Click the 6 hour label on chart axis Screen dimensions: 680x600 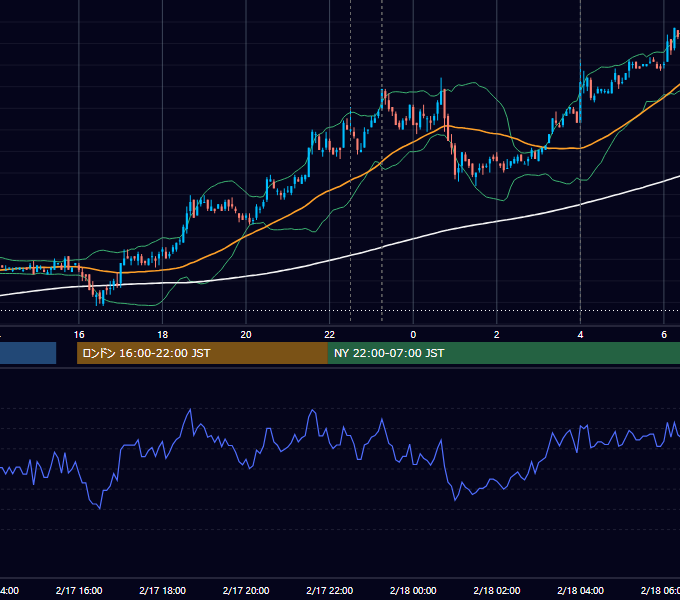click(x=664, y=335)
